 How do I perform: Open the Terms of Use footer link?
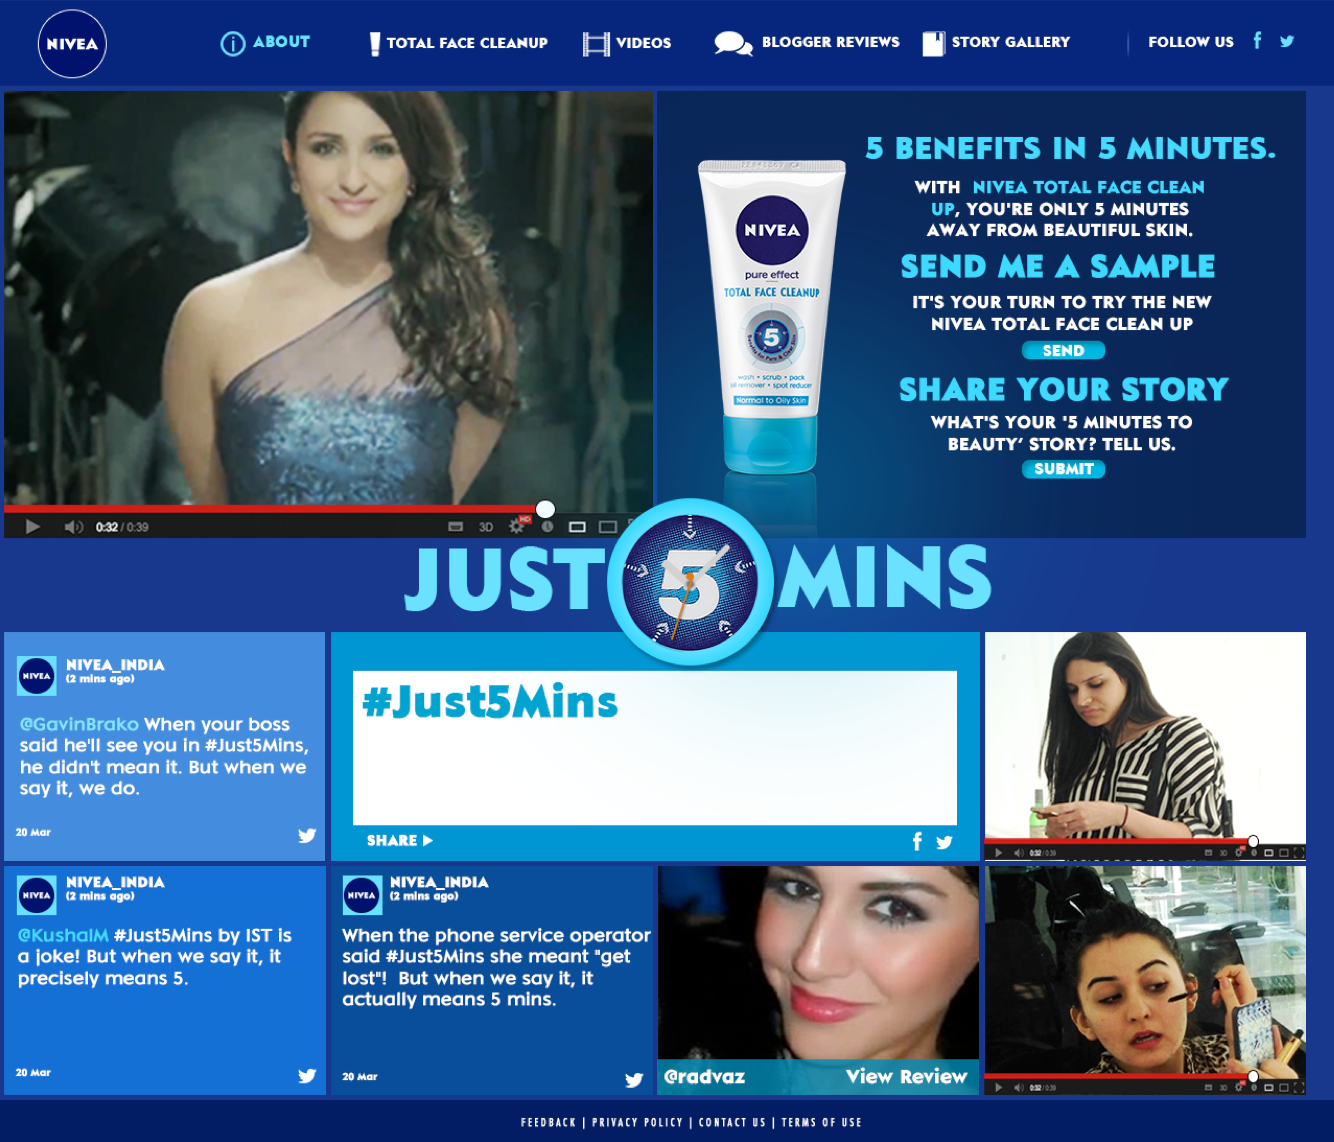point(821,1123)
